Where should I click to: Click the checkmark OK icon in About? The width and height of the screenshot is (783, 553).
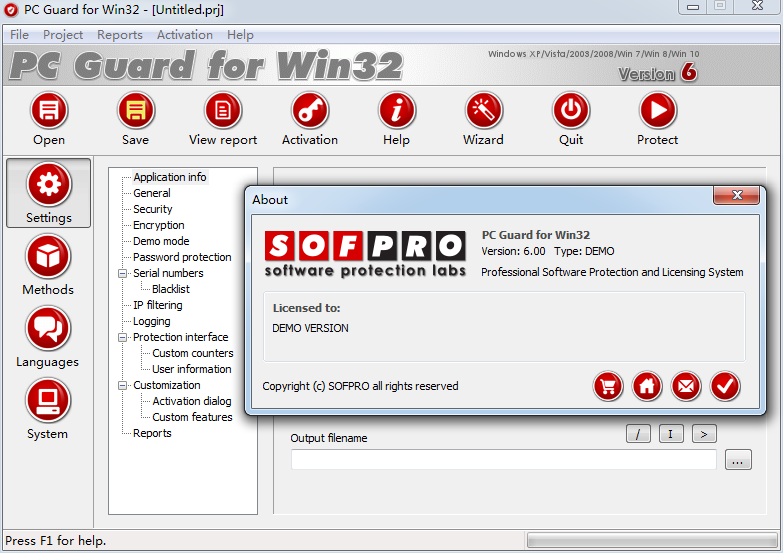(725, 386)
